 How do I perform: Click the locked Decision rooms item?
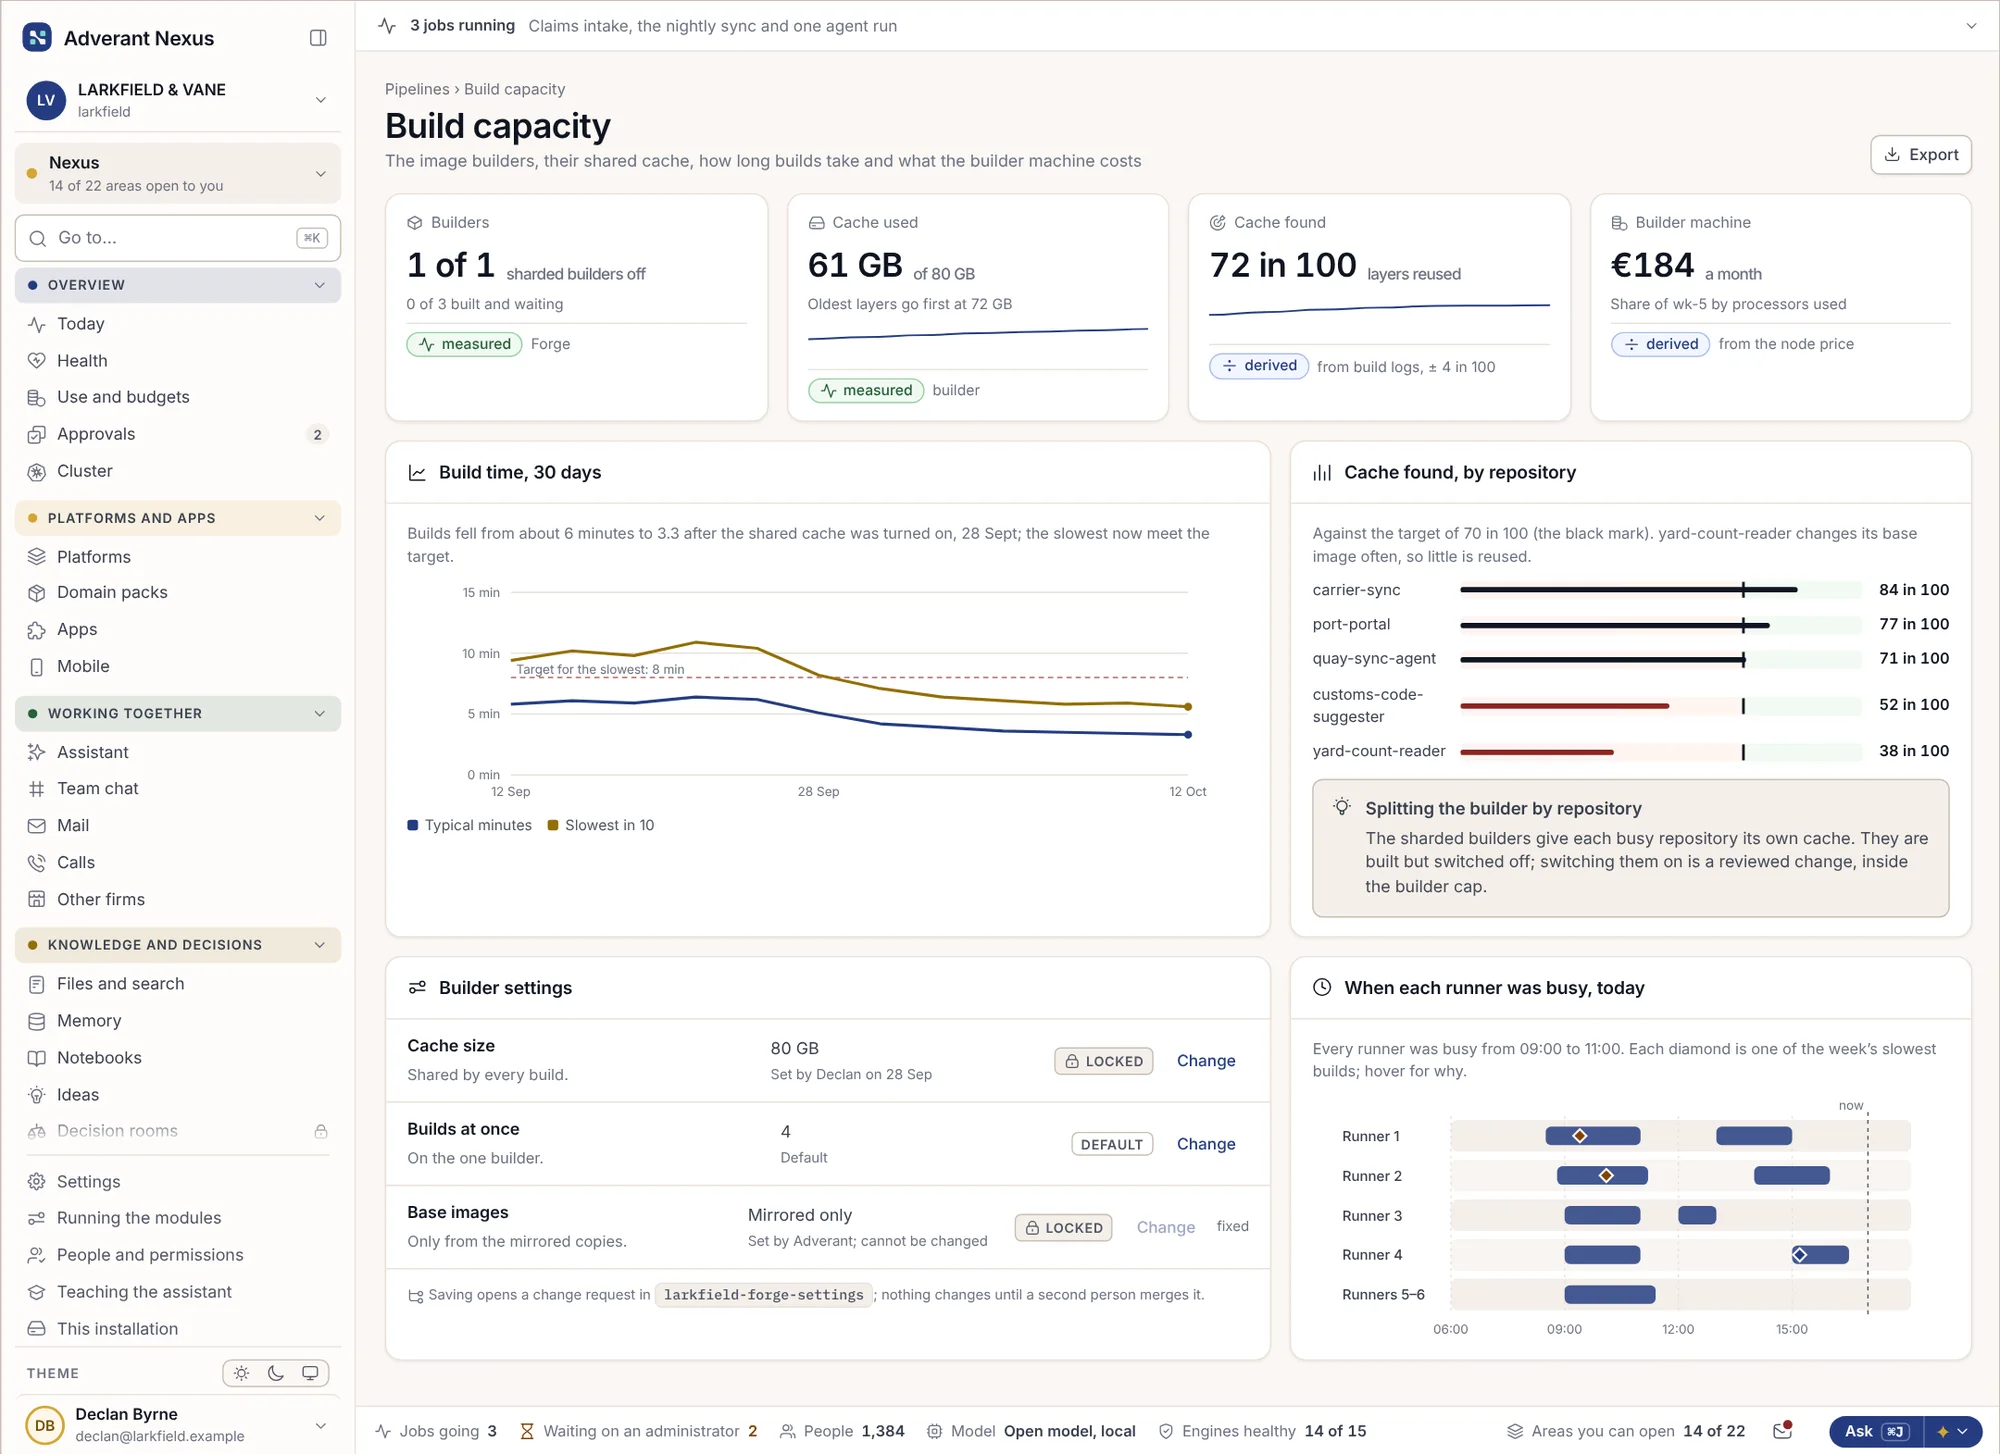click(x=178, y=1131)
